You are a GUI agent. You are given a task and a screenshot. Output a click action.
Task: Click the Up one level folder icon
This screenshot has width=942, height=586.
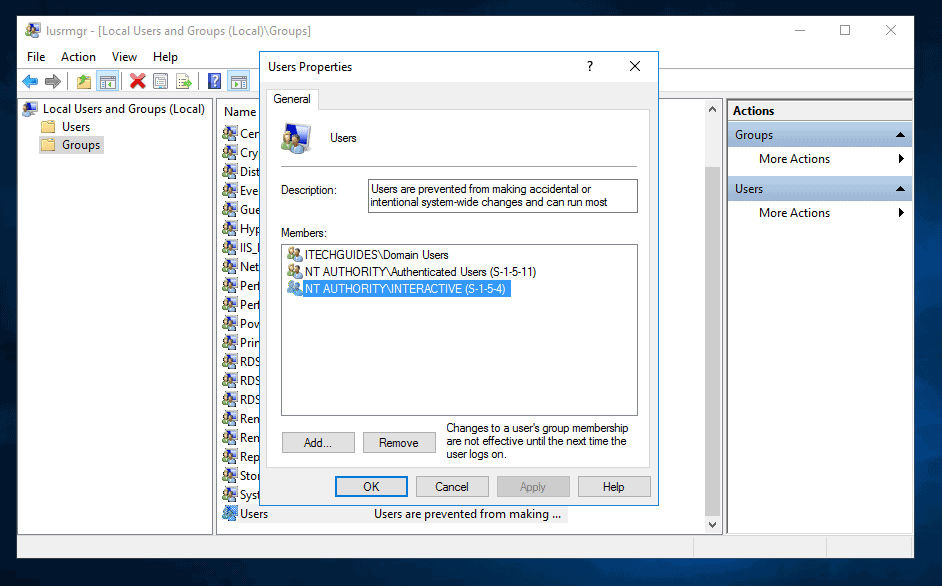click(84, 81)
